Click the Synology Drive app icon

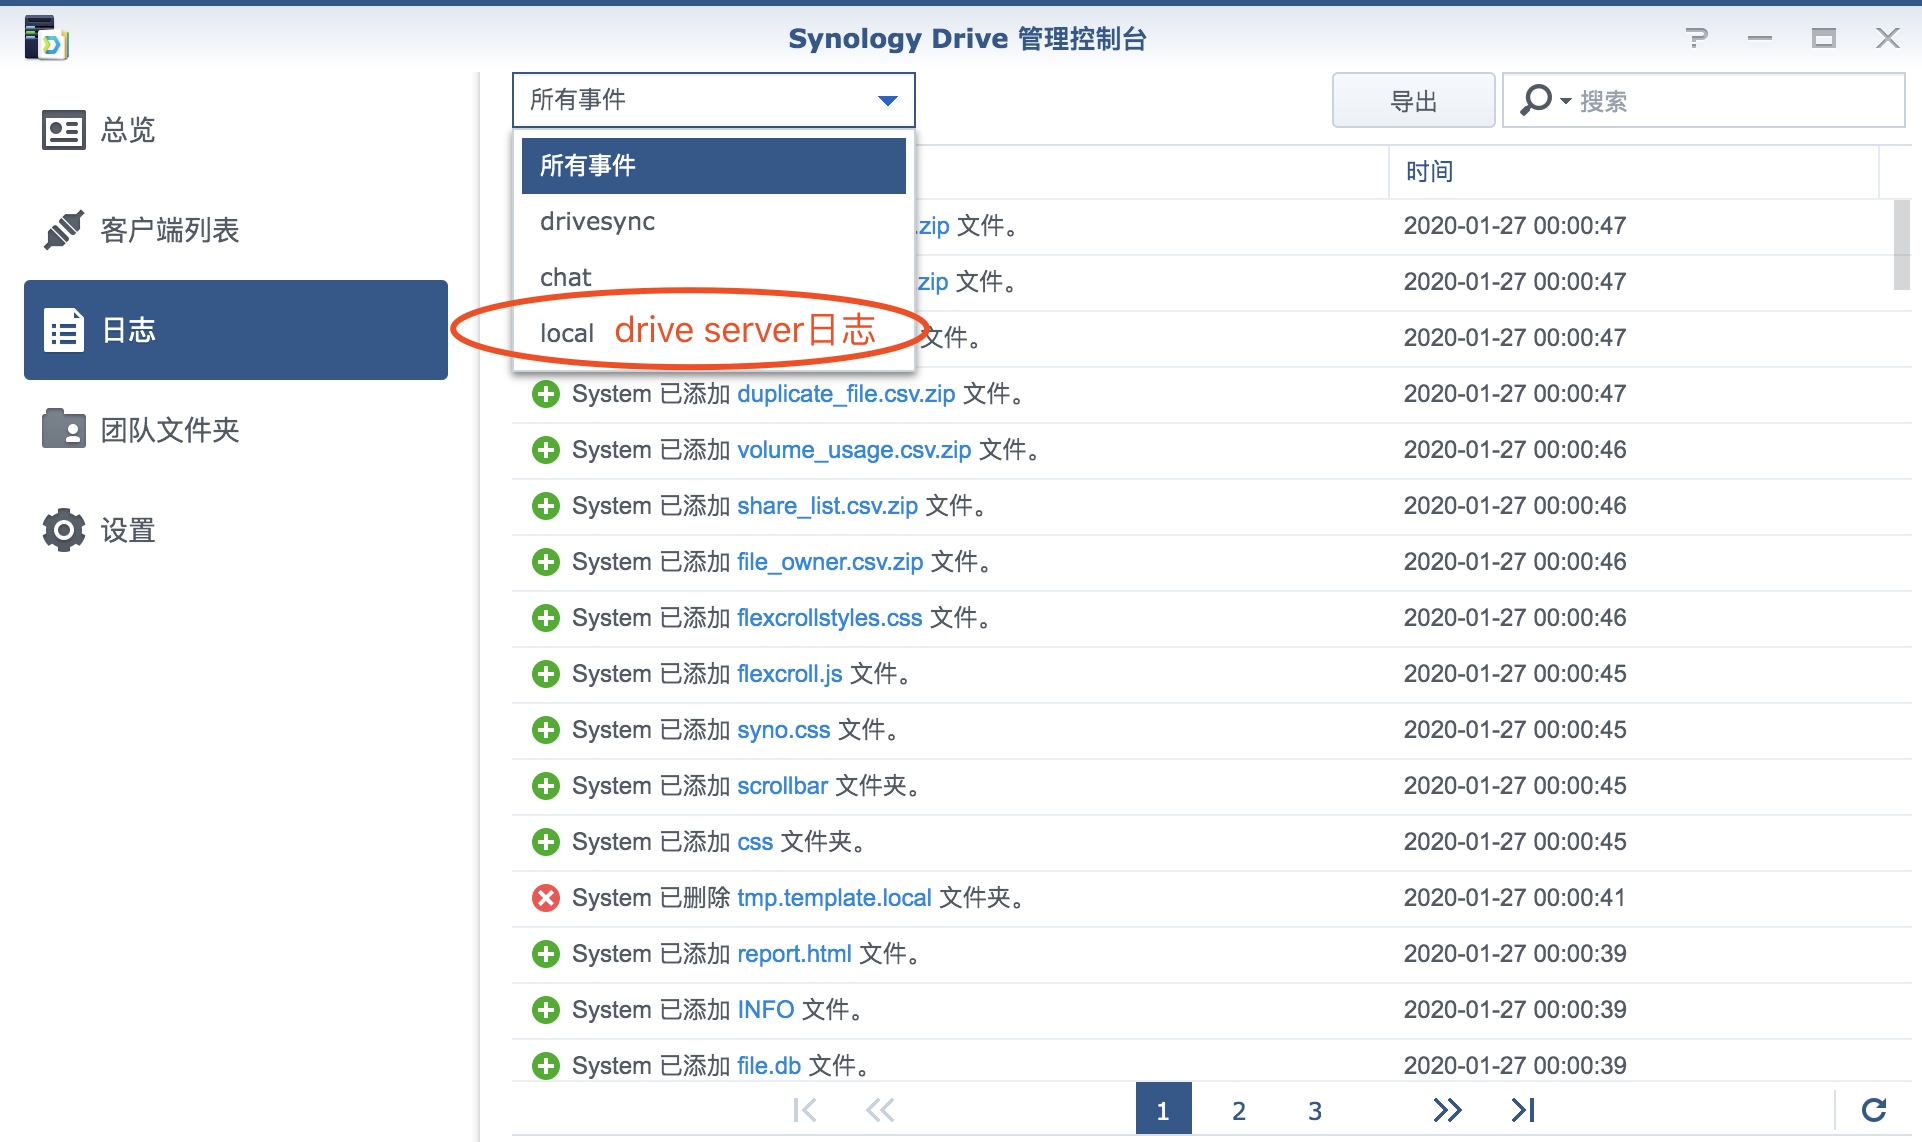[46, 38]
